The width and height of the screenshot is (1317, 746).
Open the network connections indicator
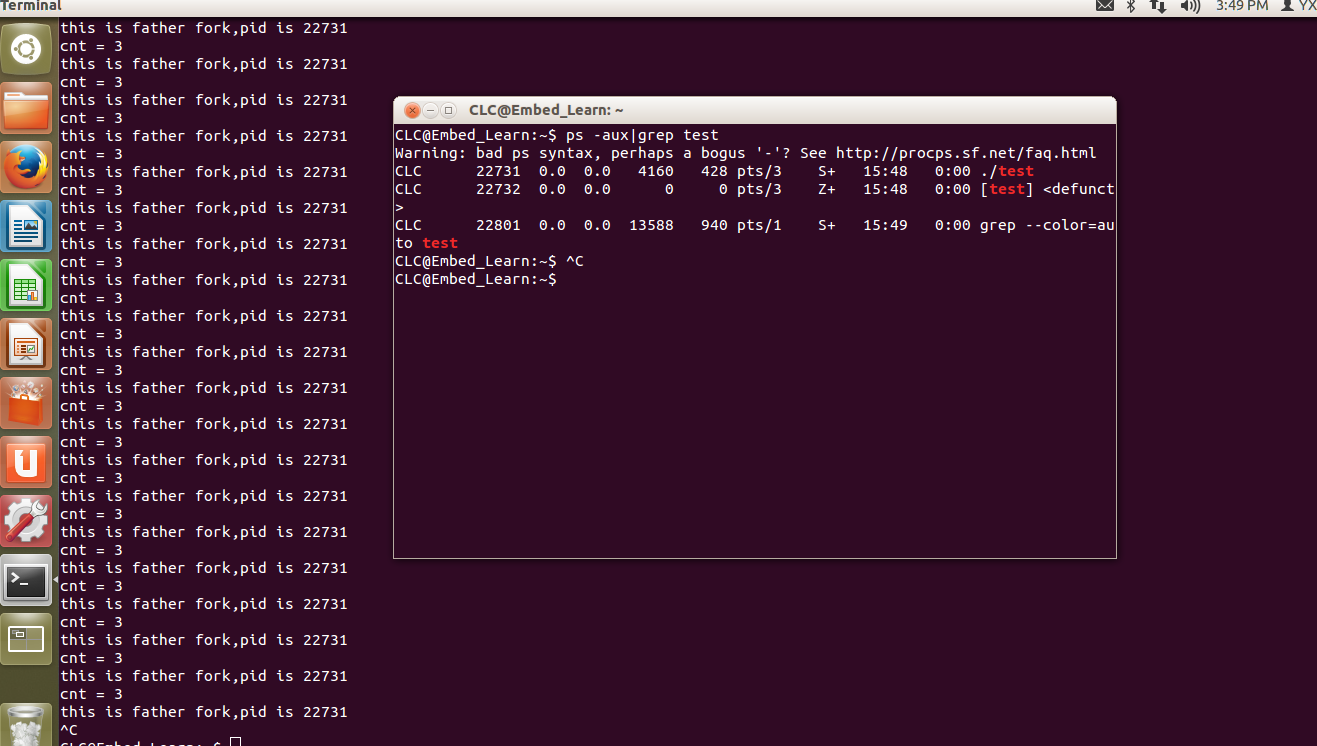click(x=1158, y=6)
